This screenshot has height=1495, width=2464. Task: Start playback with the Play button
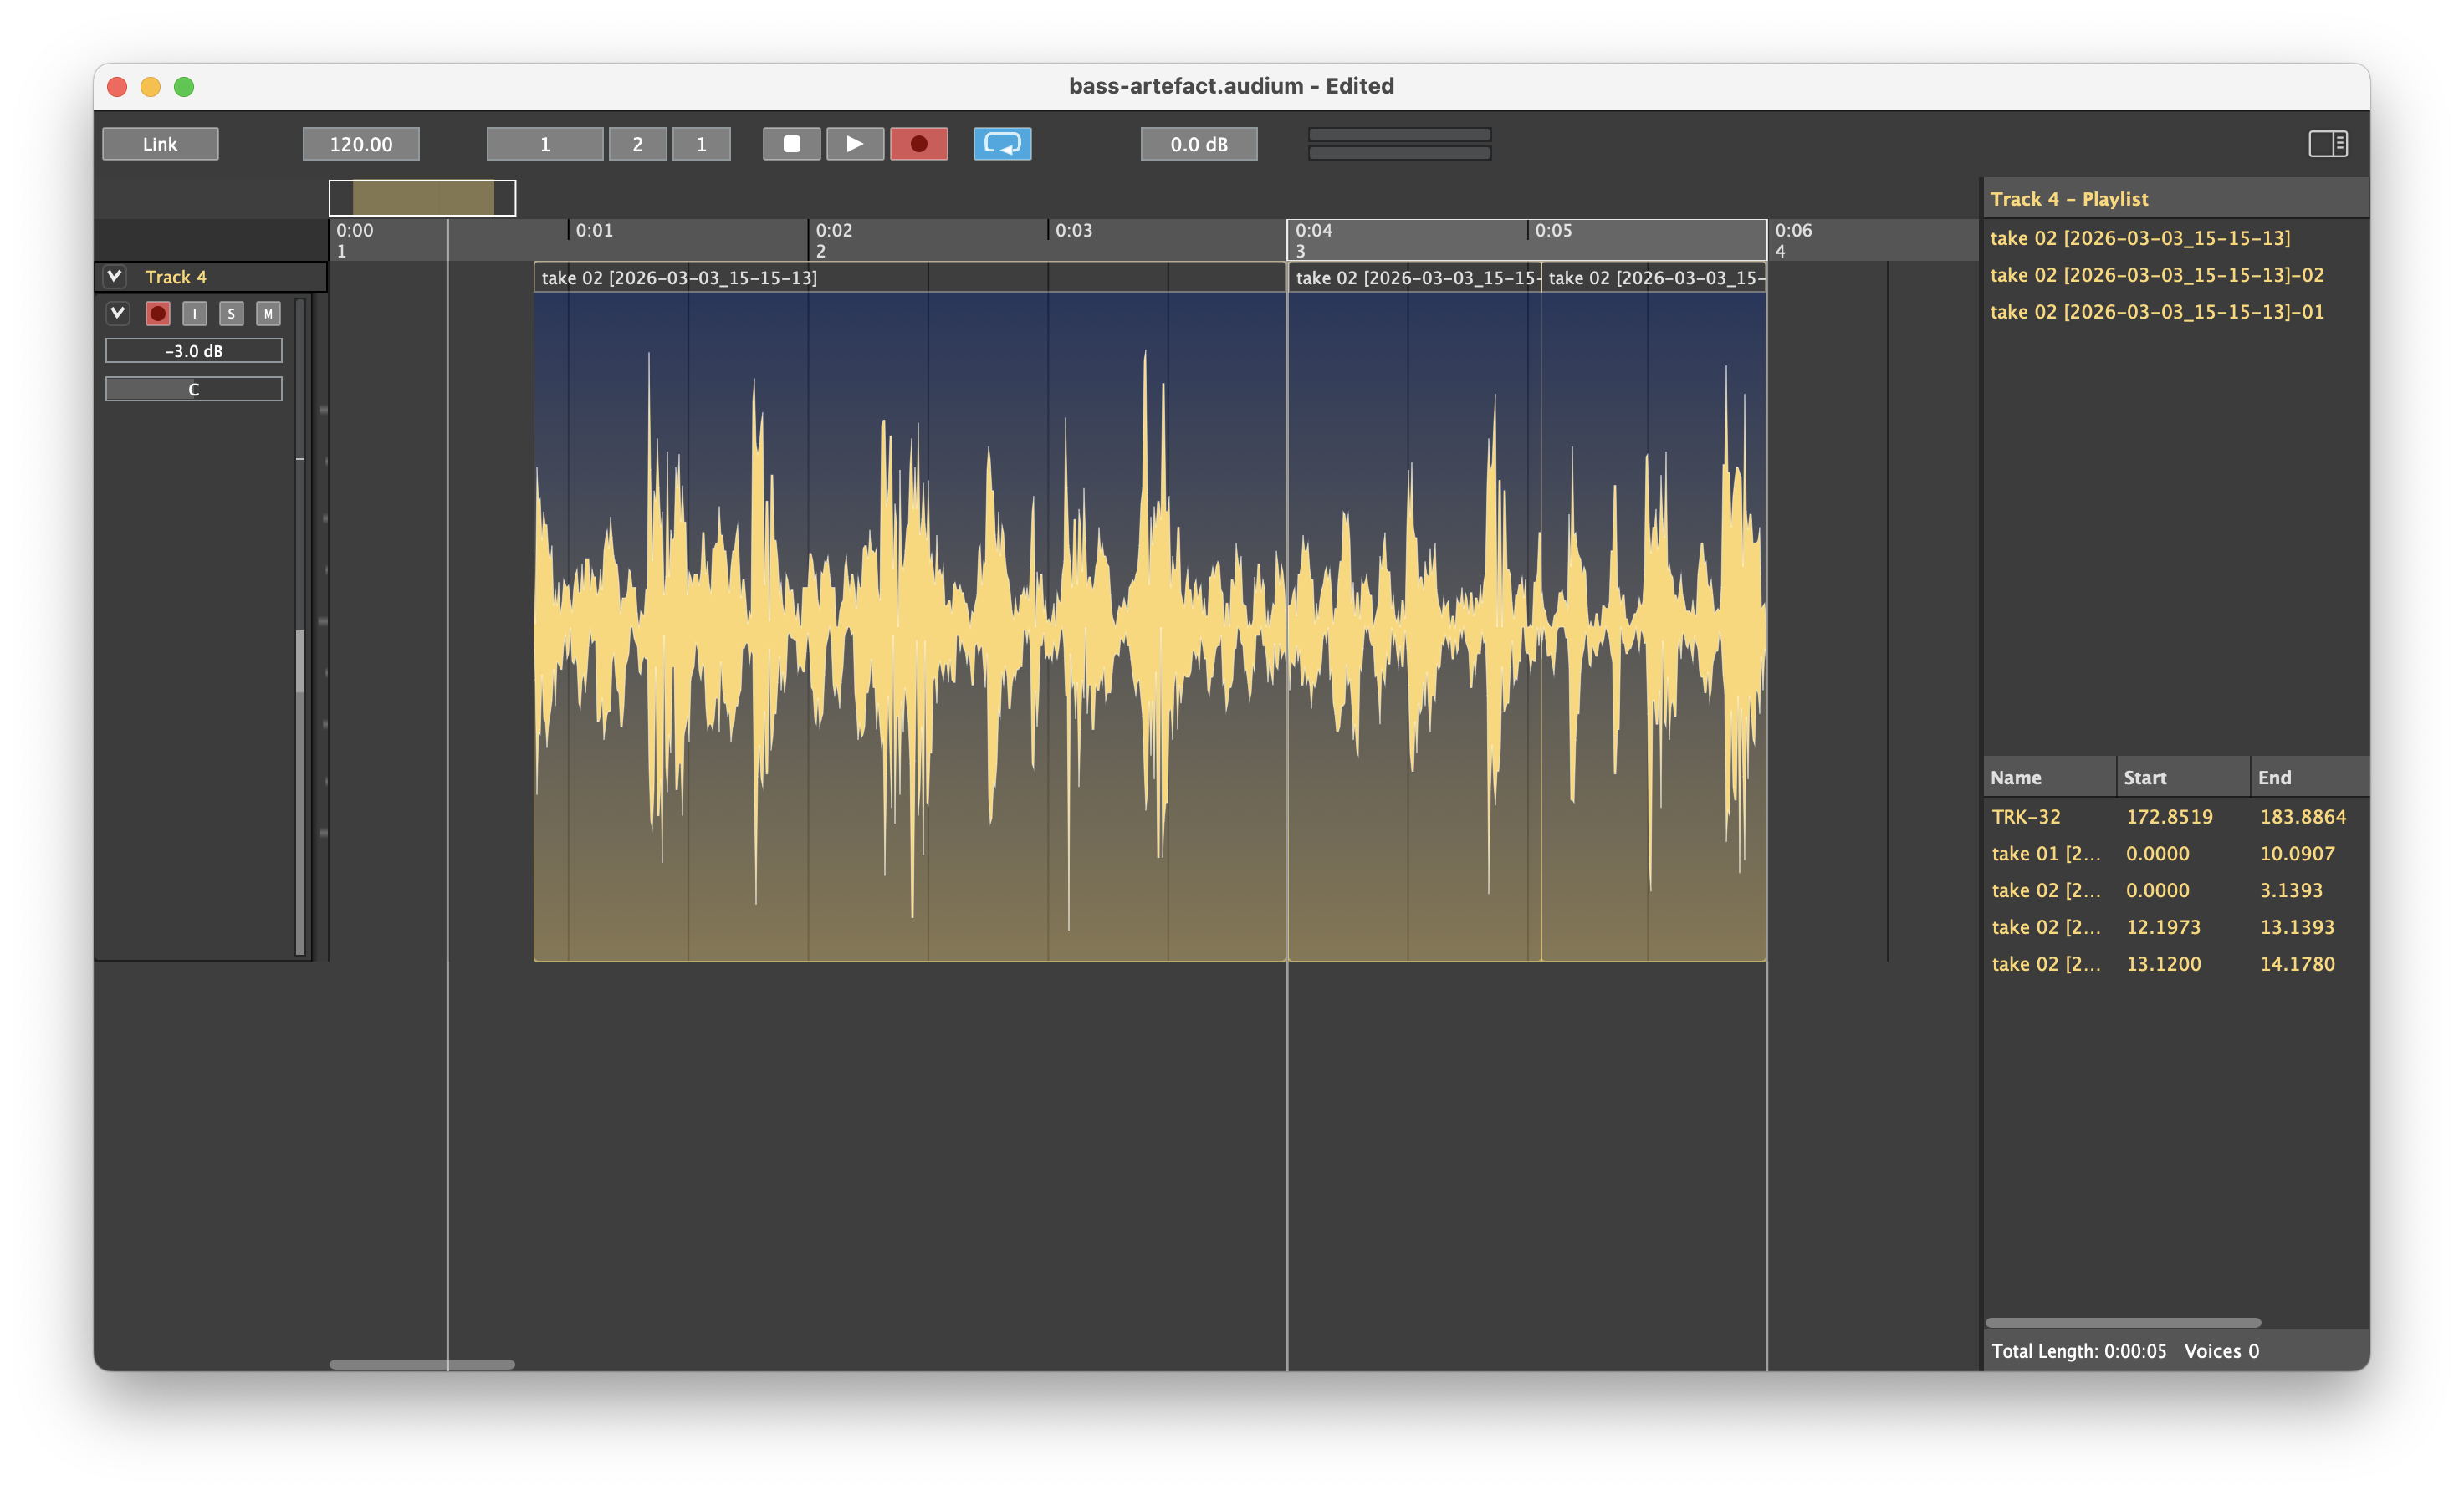point(854,144)
